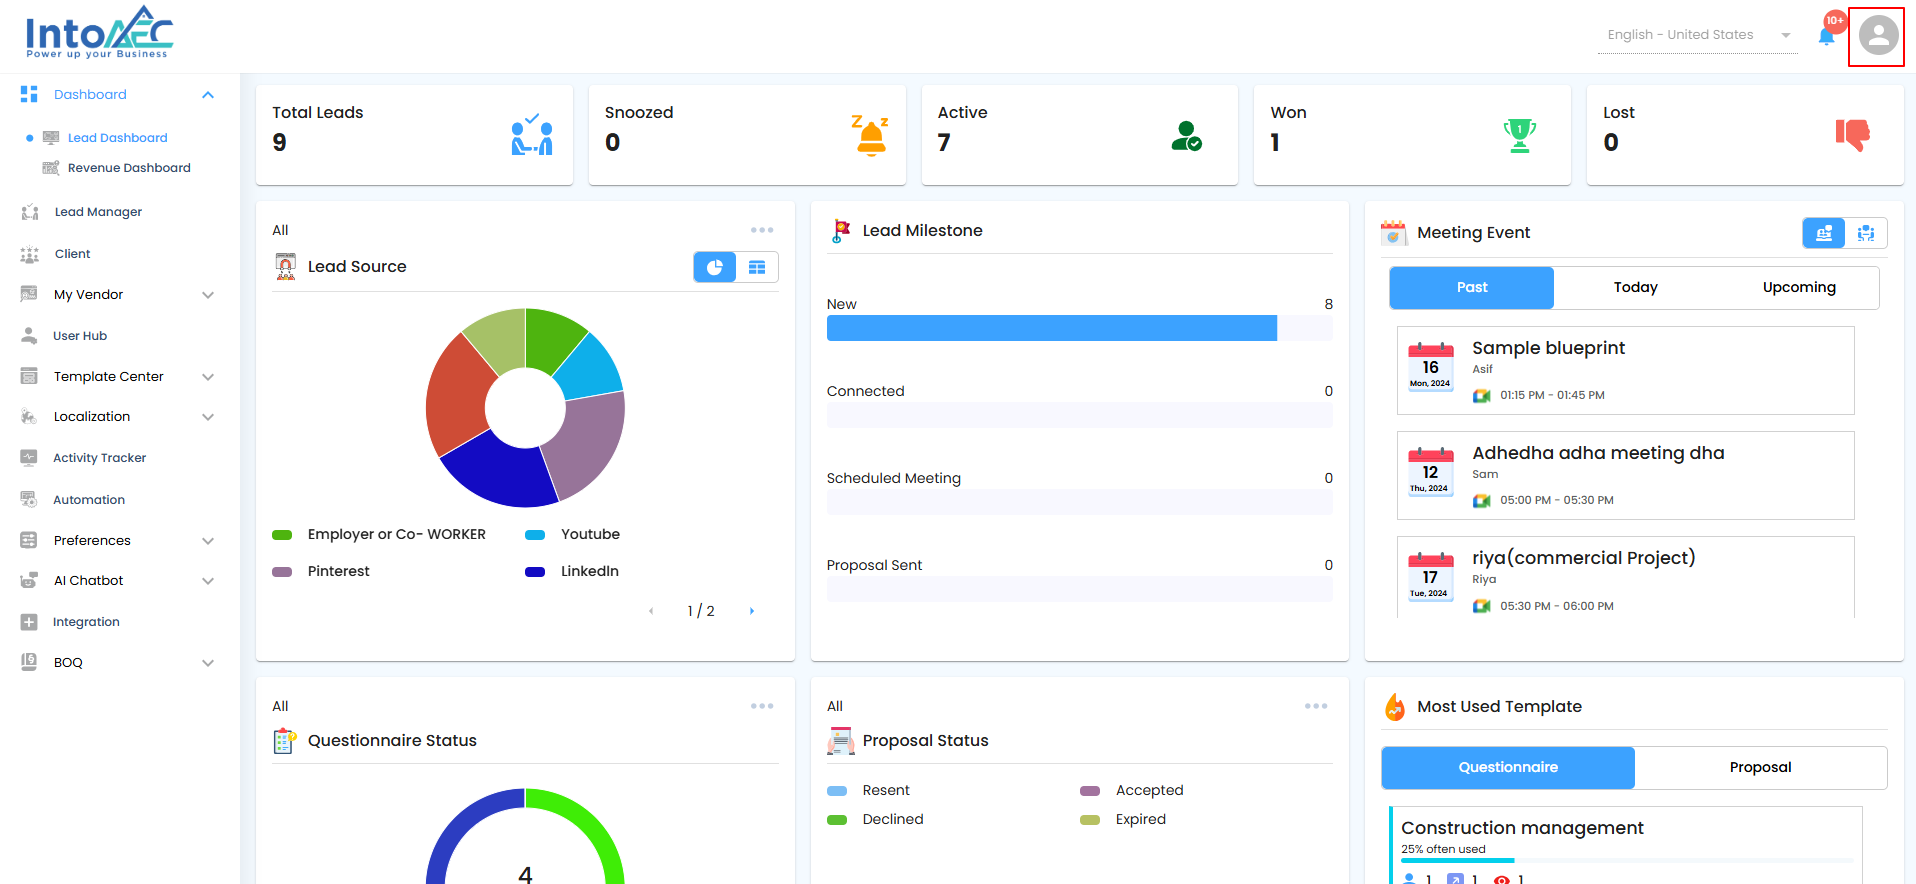This screenshot has height=884, width=1916.
Task: Toggle the Resent legend in Proposal Status
Action: (x=837, y=791)
